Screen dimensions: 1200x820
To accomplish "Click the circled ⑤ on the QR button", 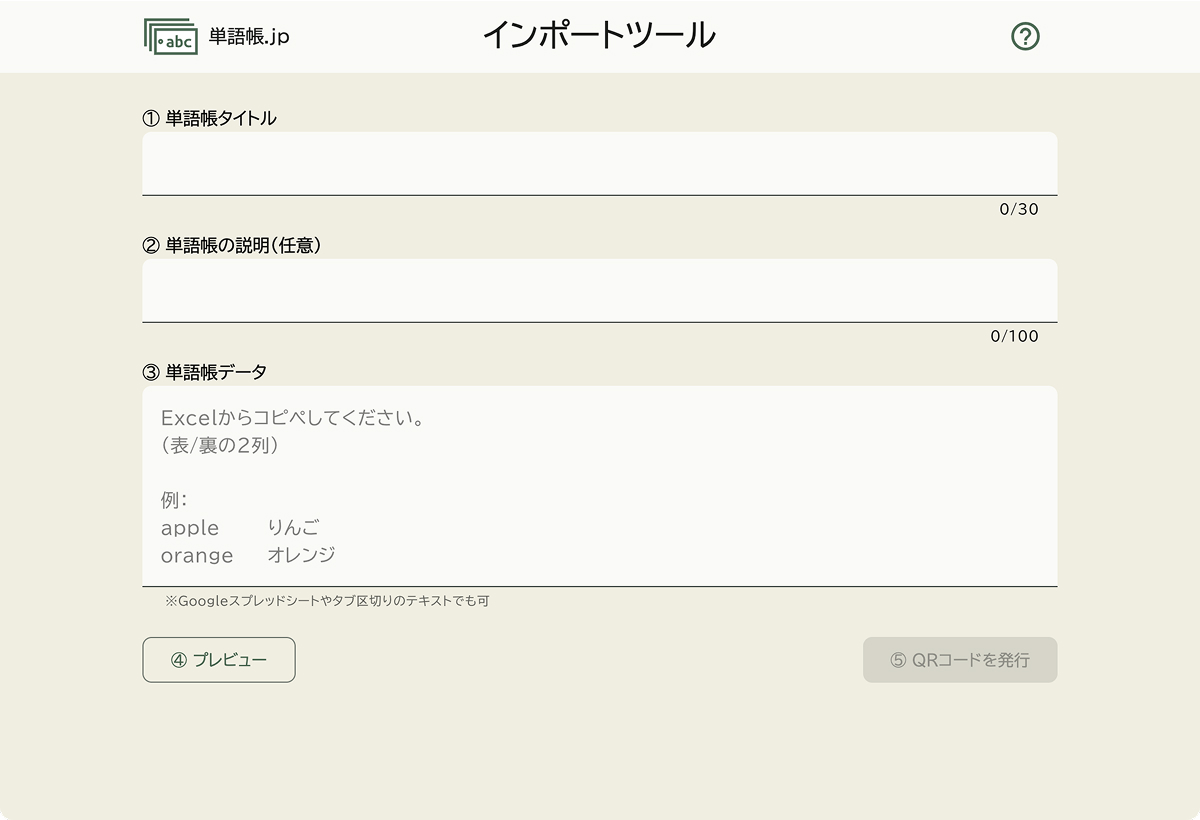I will 898,660.
